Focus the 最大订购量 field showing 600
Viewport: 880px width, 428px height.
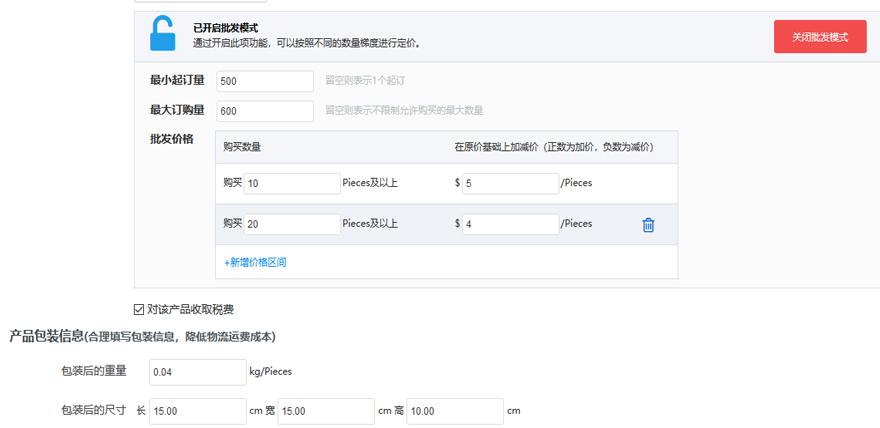(265, 110)
